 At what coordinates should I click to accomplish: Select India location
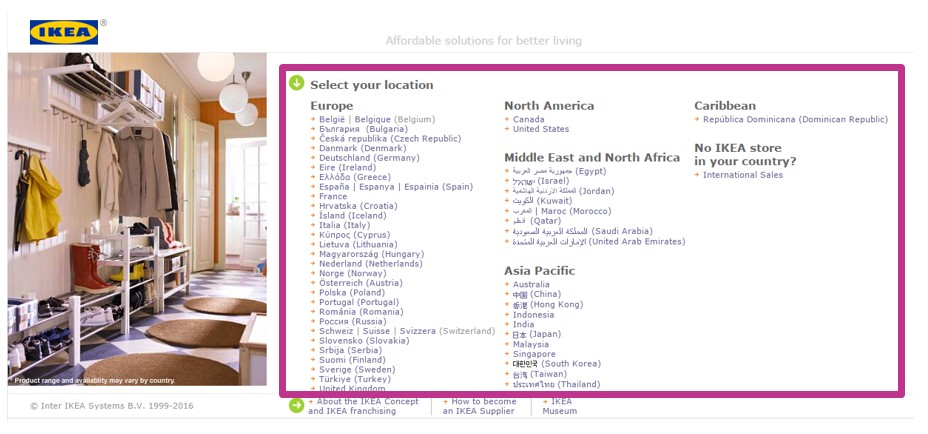tap(523, 324)
